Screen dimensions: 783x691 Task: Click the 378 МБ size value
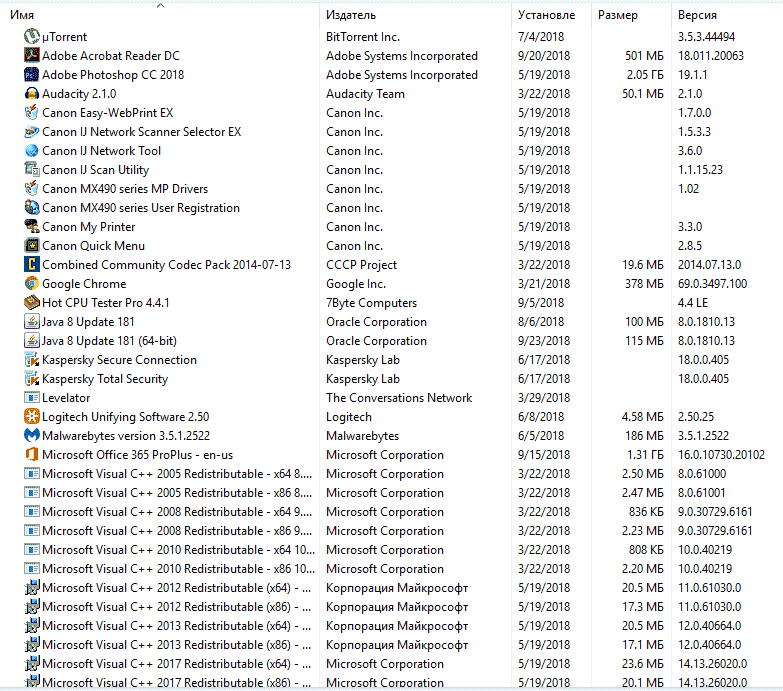point(644,284)
